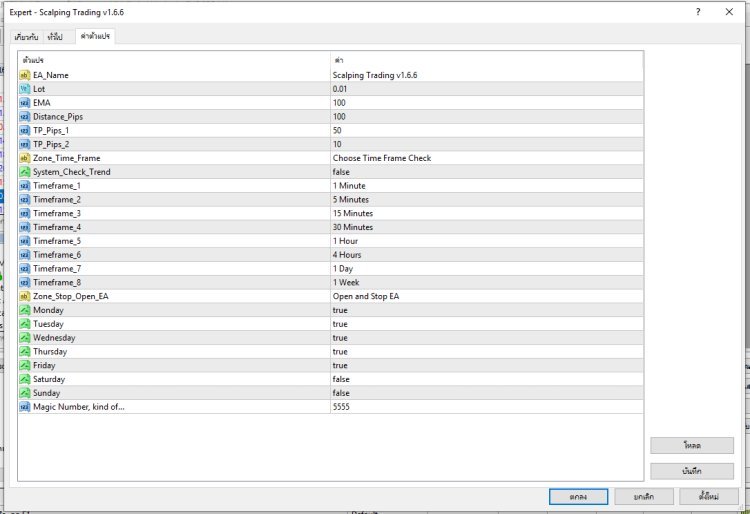Toggle the Monday value set to true

tap(340, 310)
